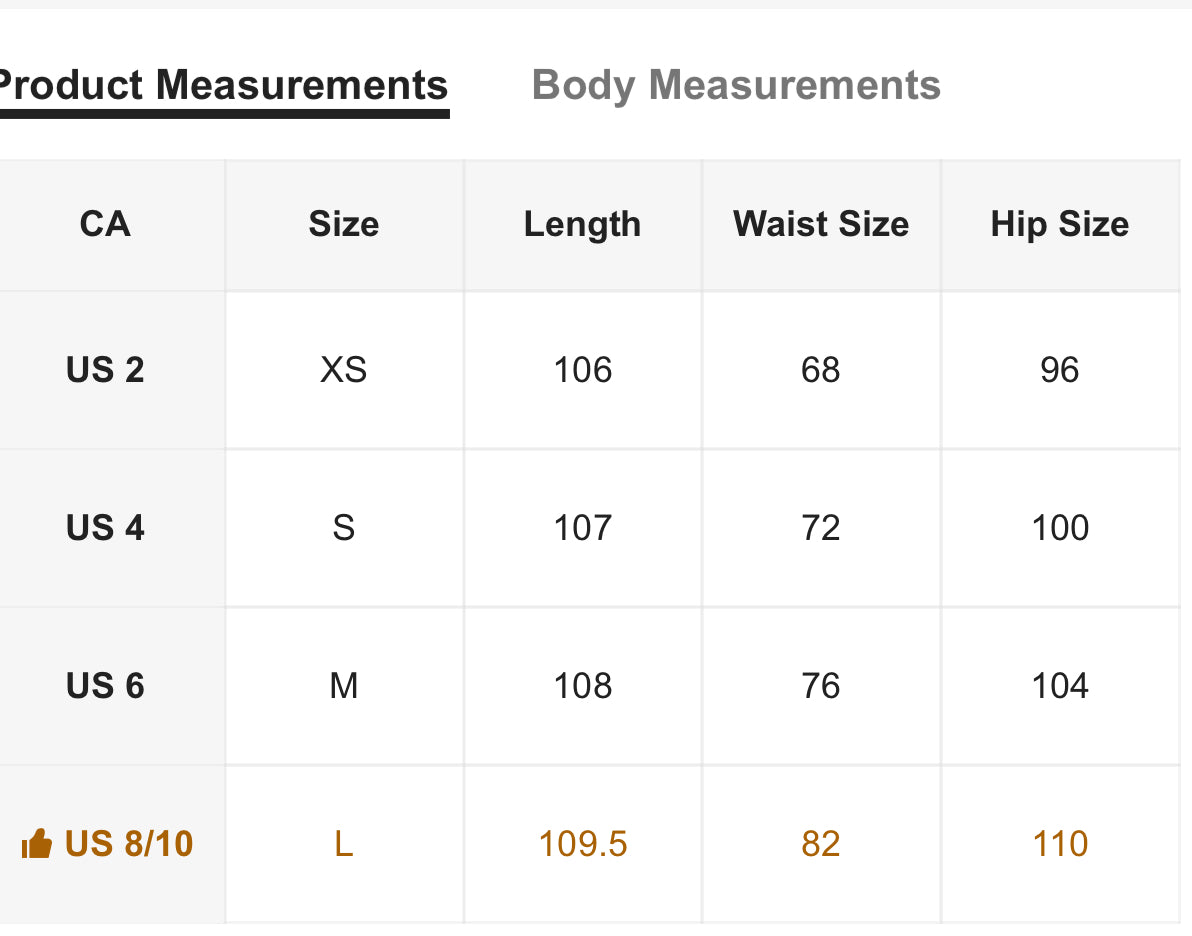Switch to the Body Measurements tab

[x=736, y=86]
